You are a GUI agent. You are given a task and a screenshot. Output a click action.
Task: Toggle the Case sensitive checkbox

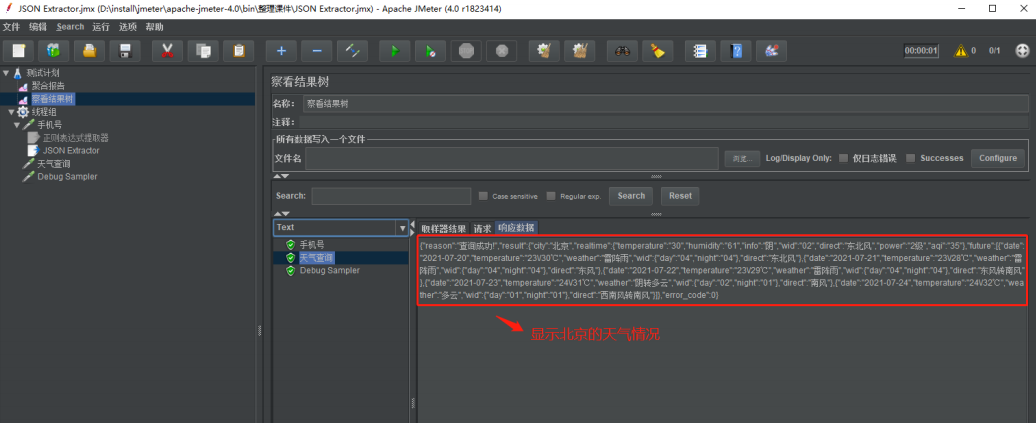(483, 196)
